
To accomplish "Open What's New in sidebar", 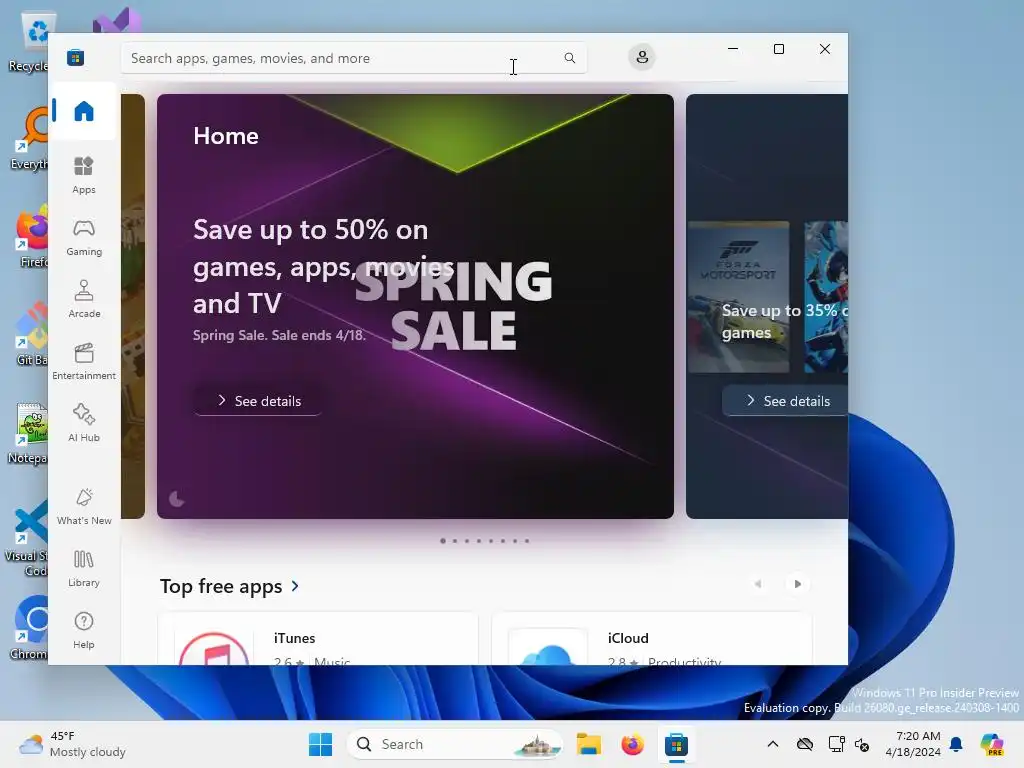I will click(x=84, y=506).
